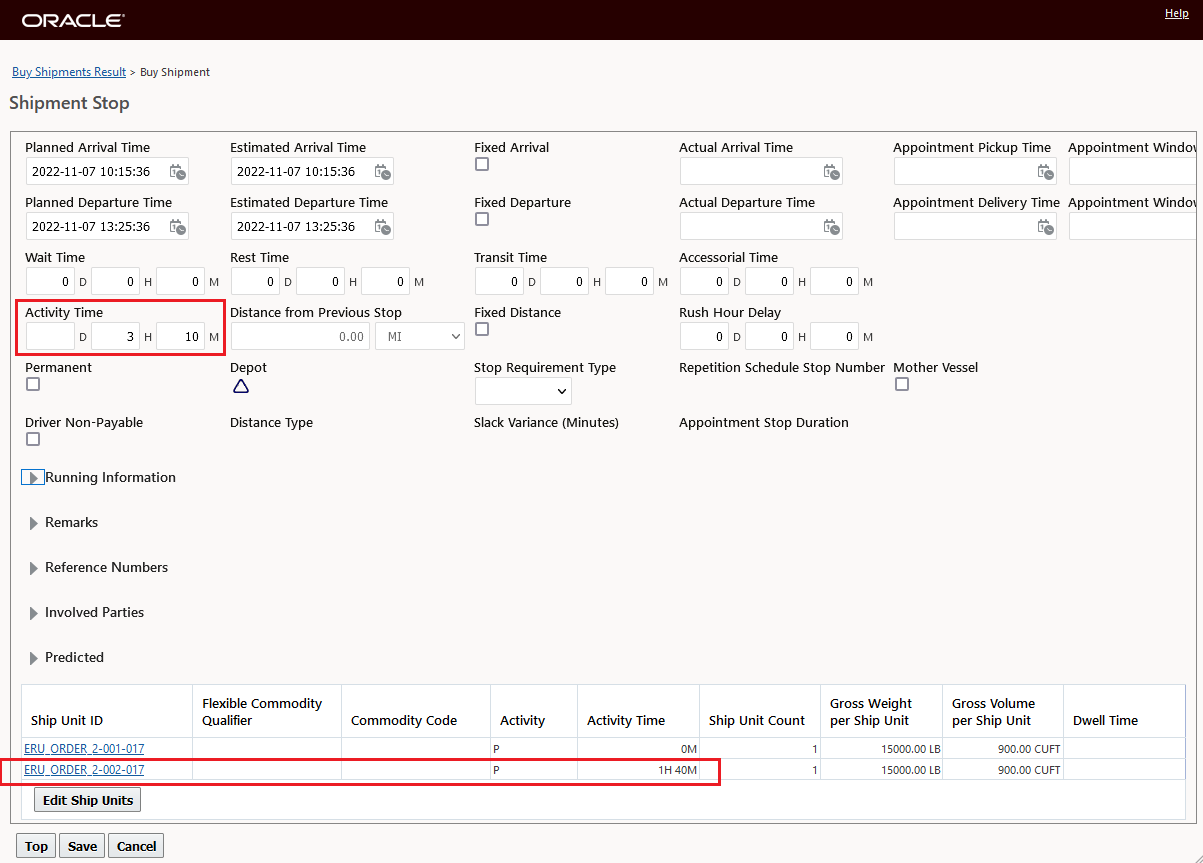Expand the Running Information section
This screenshot has width=1203, height=863.
pos(33,478)
